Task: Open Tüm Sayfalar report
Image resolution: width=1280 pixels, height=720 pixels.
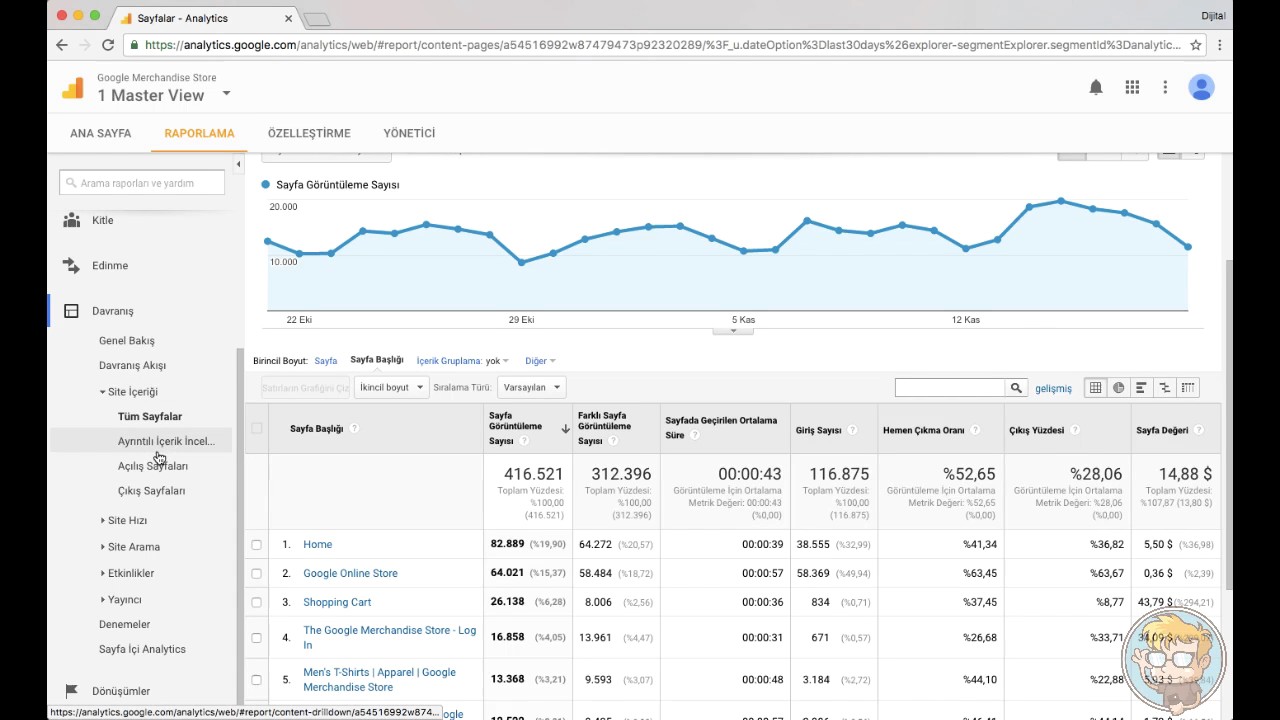Action: point(150,417)
